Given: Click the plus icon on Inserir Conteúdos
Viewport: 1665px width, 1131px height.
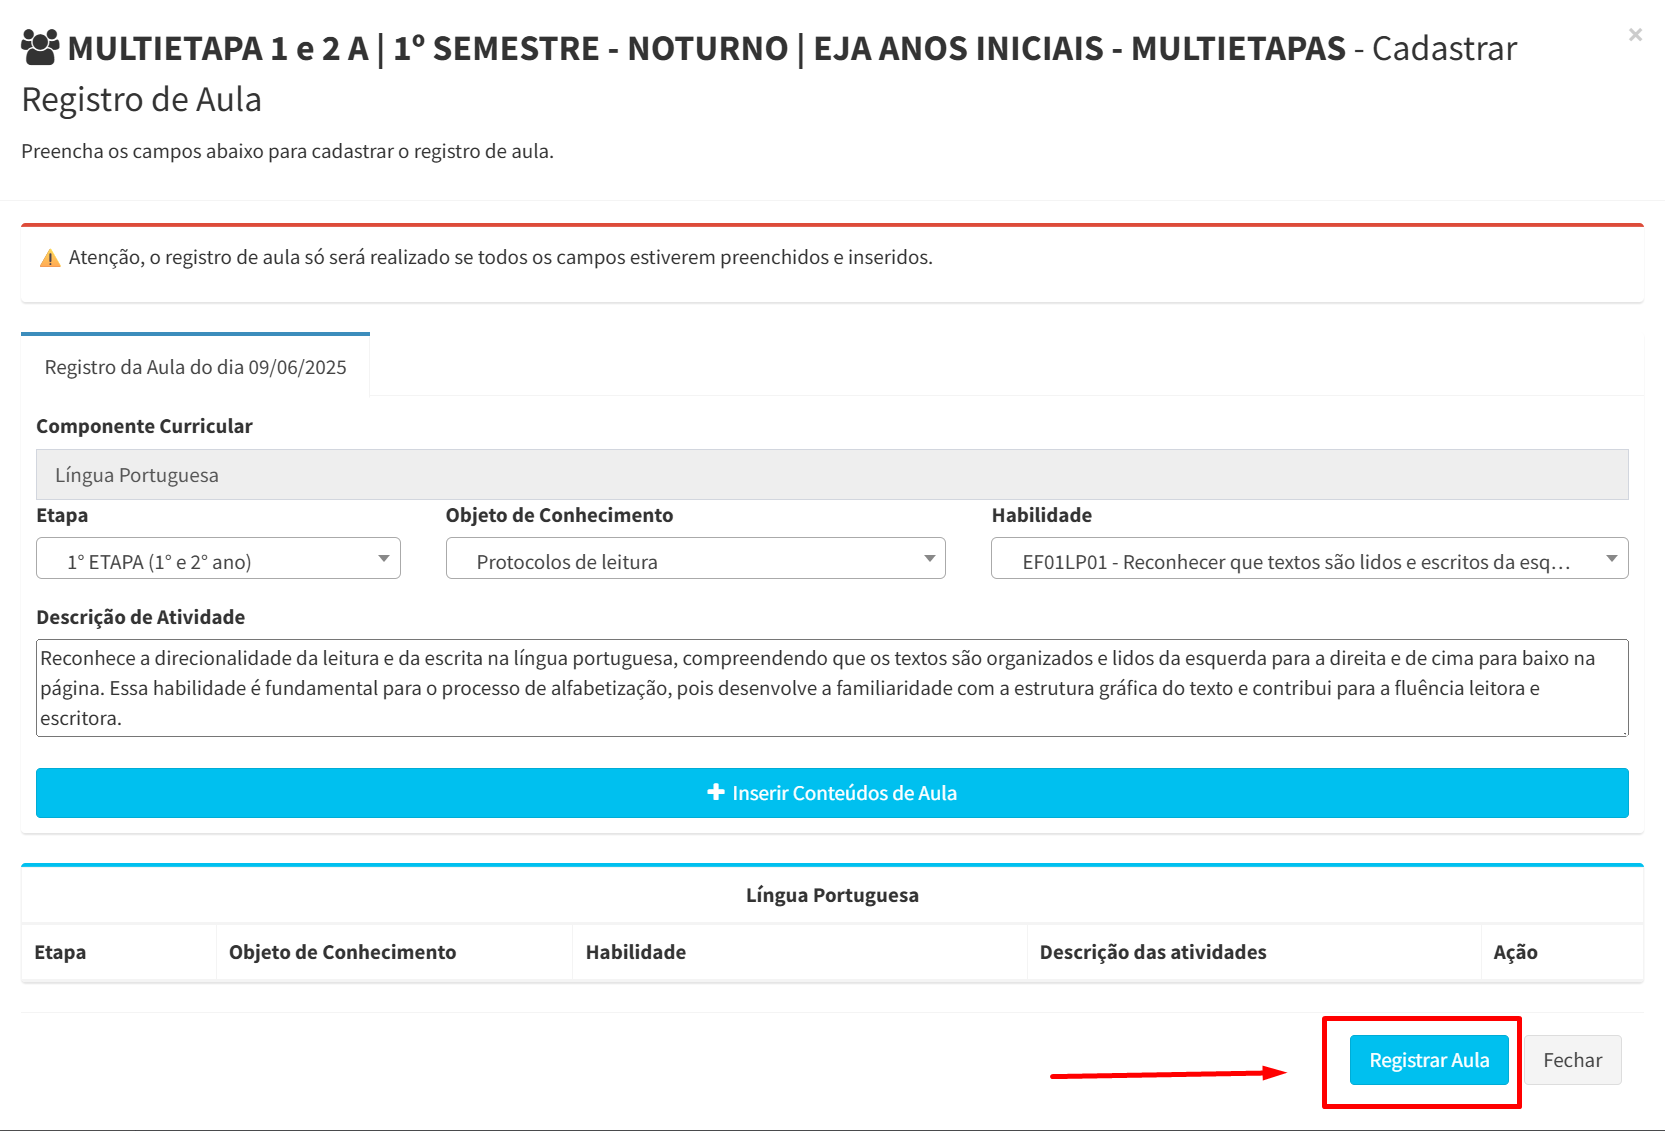Looking at the screenshot, I should click(716, 792).
